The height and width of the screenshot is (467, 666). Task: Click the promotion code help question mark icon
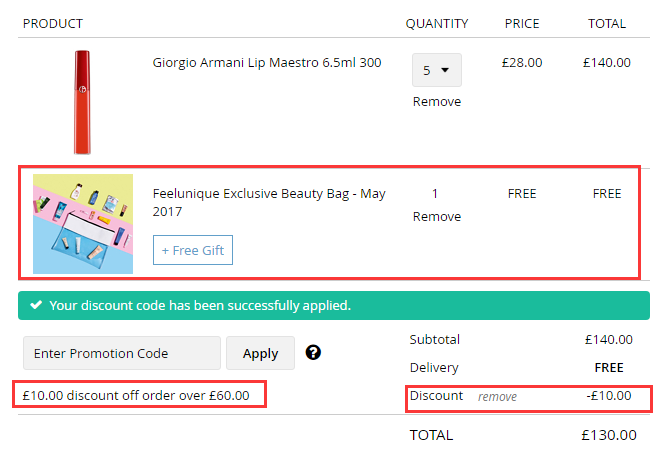pos(313,352)
